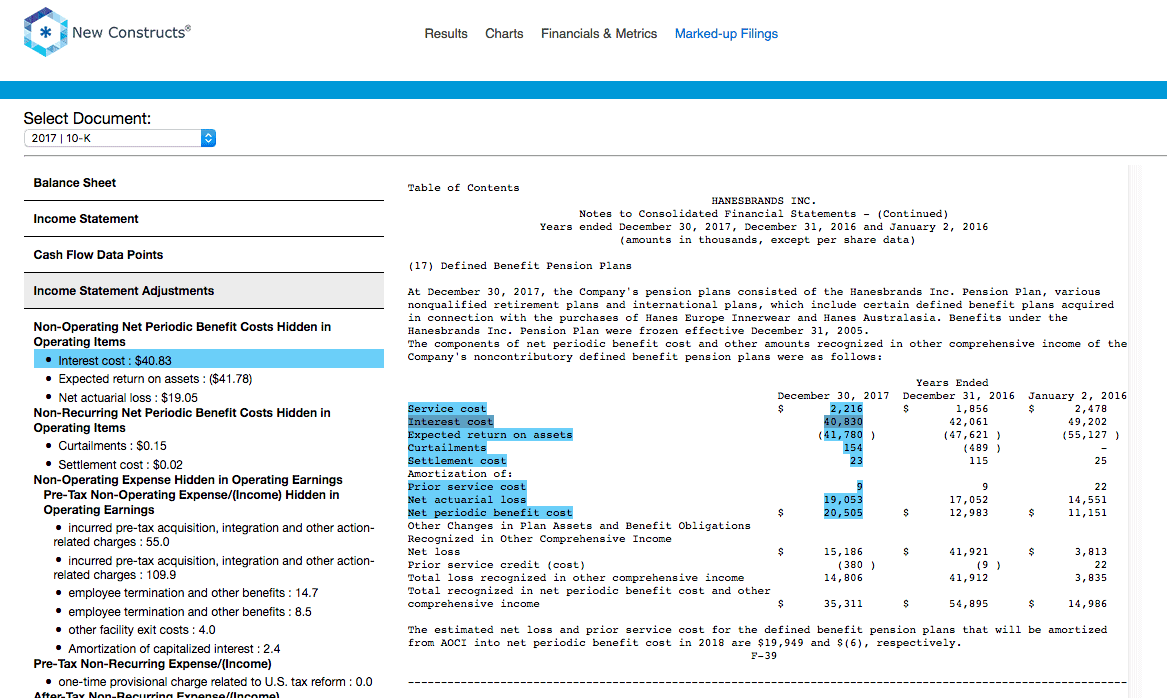Click the New Constructs hexagon logo
The height and width of the screenshot is (698, 1167).
click(x=45, y=32)
